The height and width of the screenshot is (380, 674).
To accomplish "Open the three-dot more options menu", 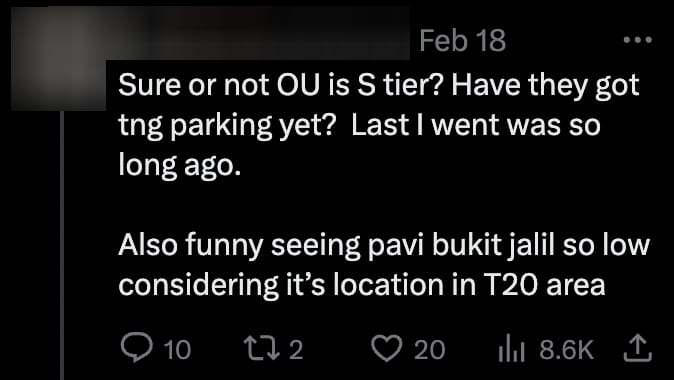I will click(637, 40).
